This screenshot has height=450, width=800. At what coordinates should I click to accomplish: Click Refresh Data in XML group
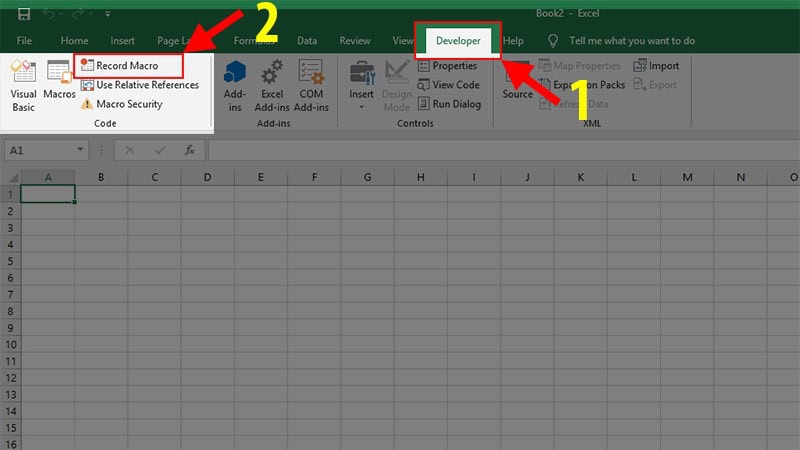(574, 104)
